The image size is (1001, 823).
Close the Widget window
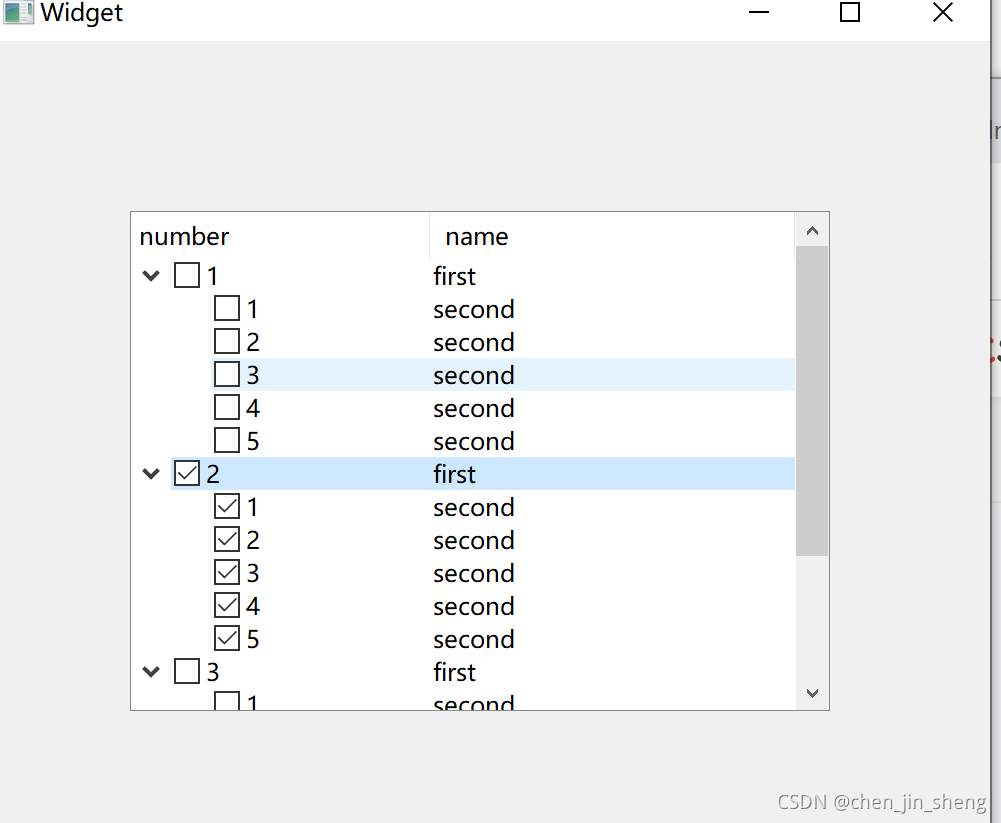coord(943,12)
